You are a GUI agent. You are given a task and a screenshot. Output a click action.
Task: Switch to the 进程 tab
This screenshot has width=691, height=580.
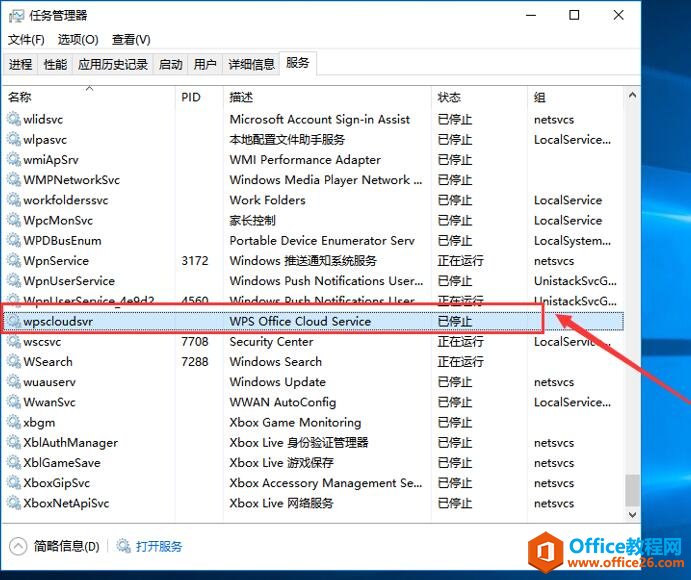click(x=20, y=65)
